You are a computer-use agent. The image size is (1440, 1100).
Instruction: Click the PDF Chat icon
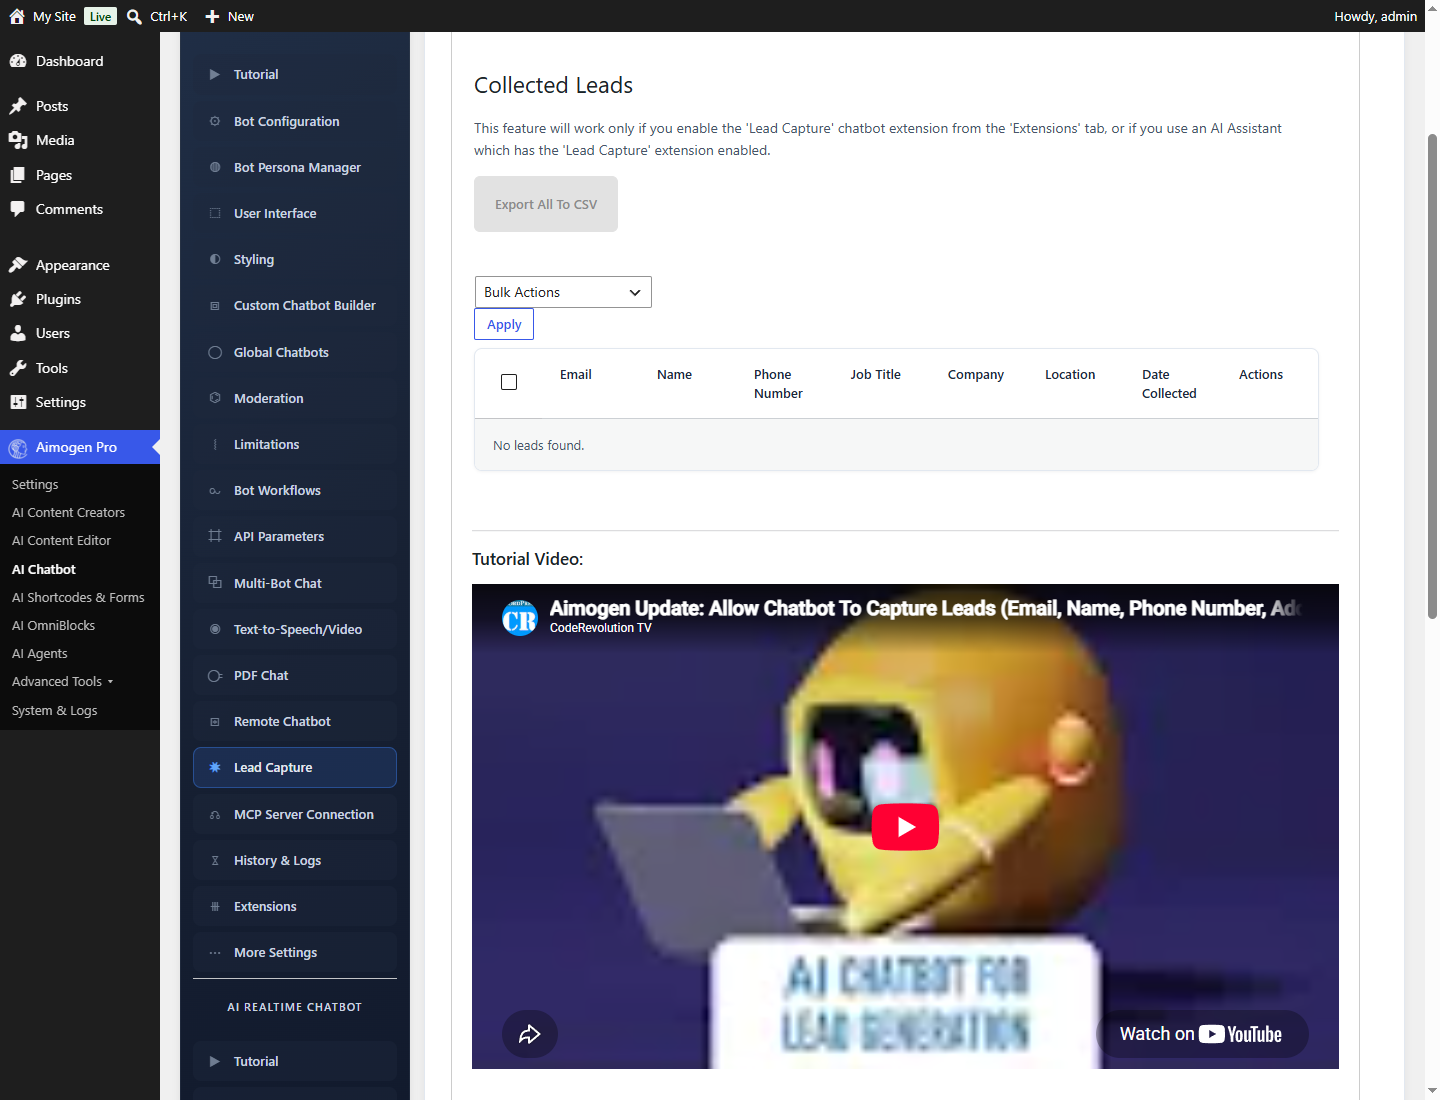(215, 676)
